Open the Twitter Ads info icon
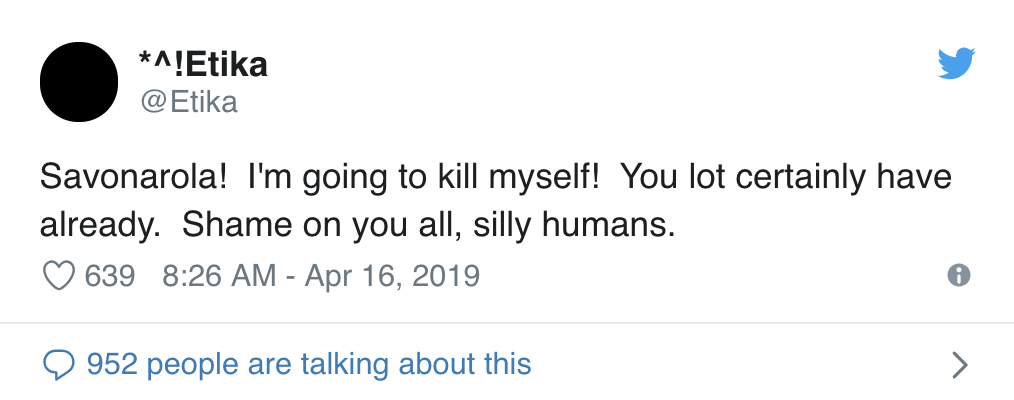The width and height of the screenshot is (1014, 400). 958,275
